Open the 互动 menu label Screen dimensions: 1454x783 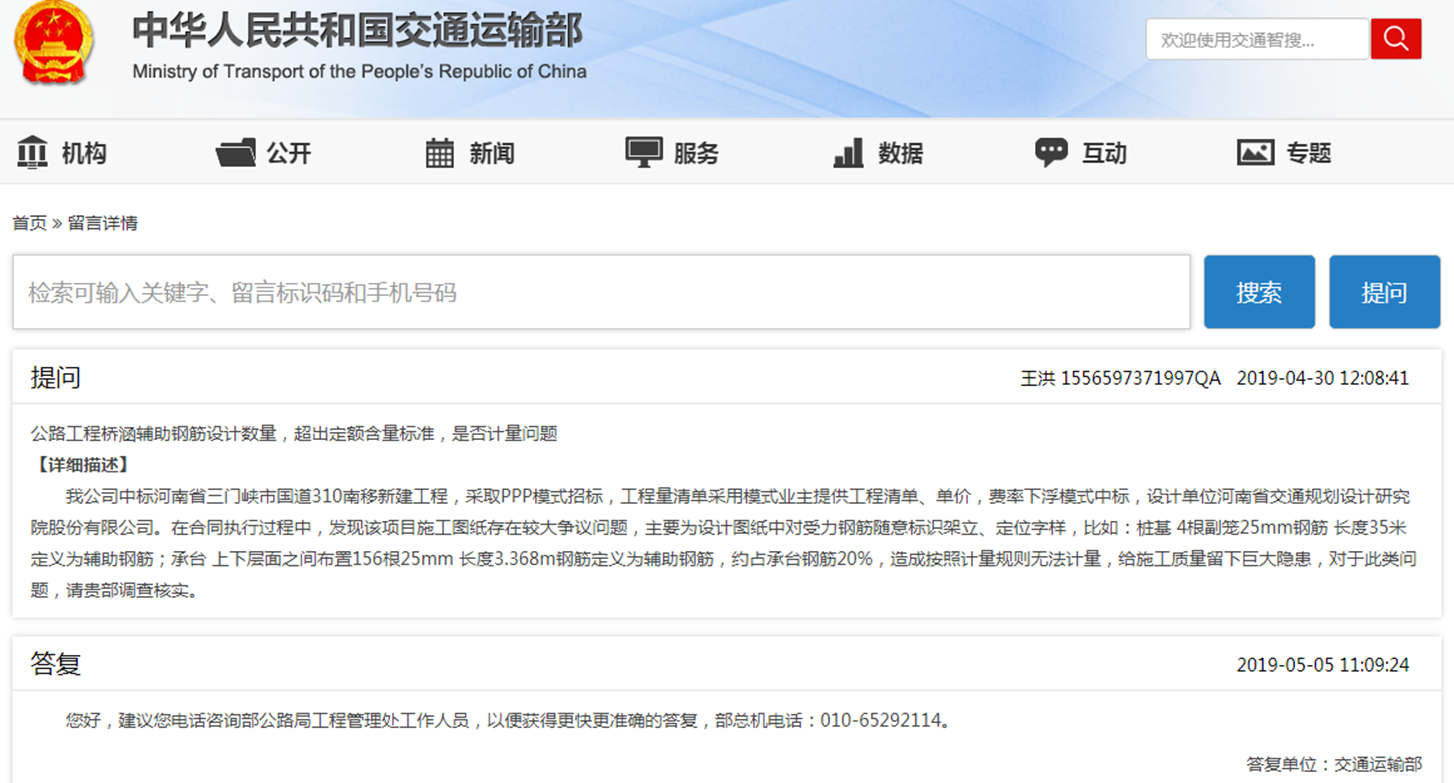pyautogui.click(x=1104, y=153)
